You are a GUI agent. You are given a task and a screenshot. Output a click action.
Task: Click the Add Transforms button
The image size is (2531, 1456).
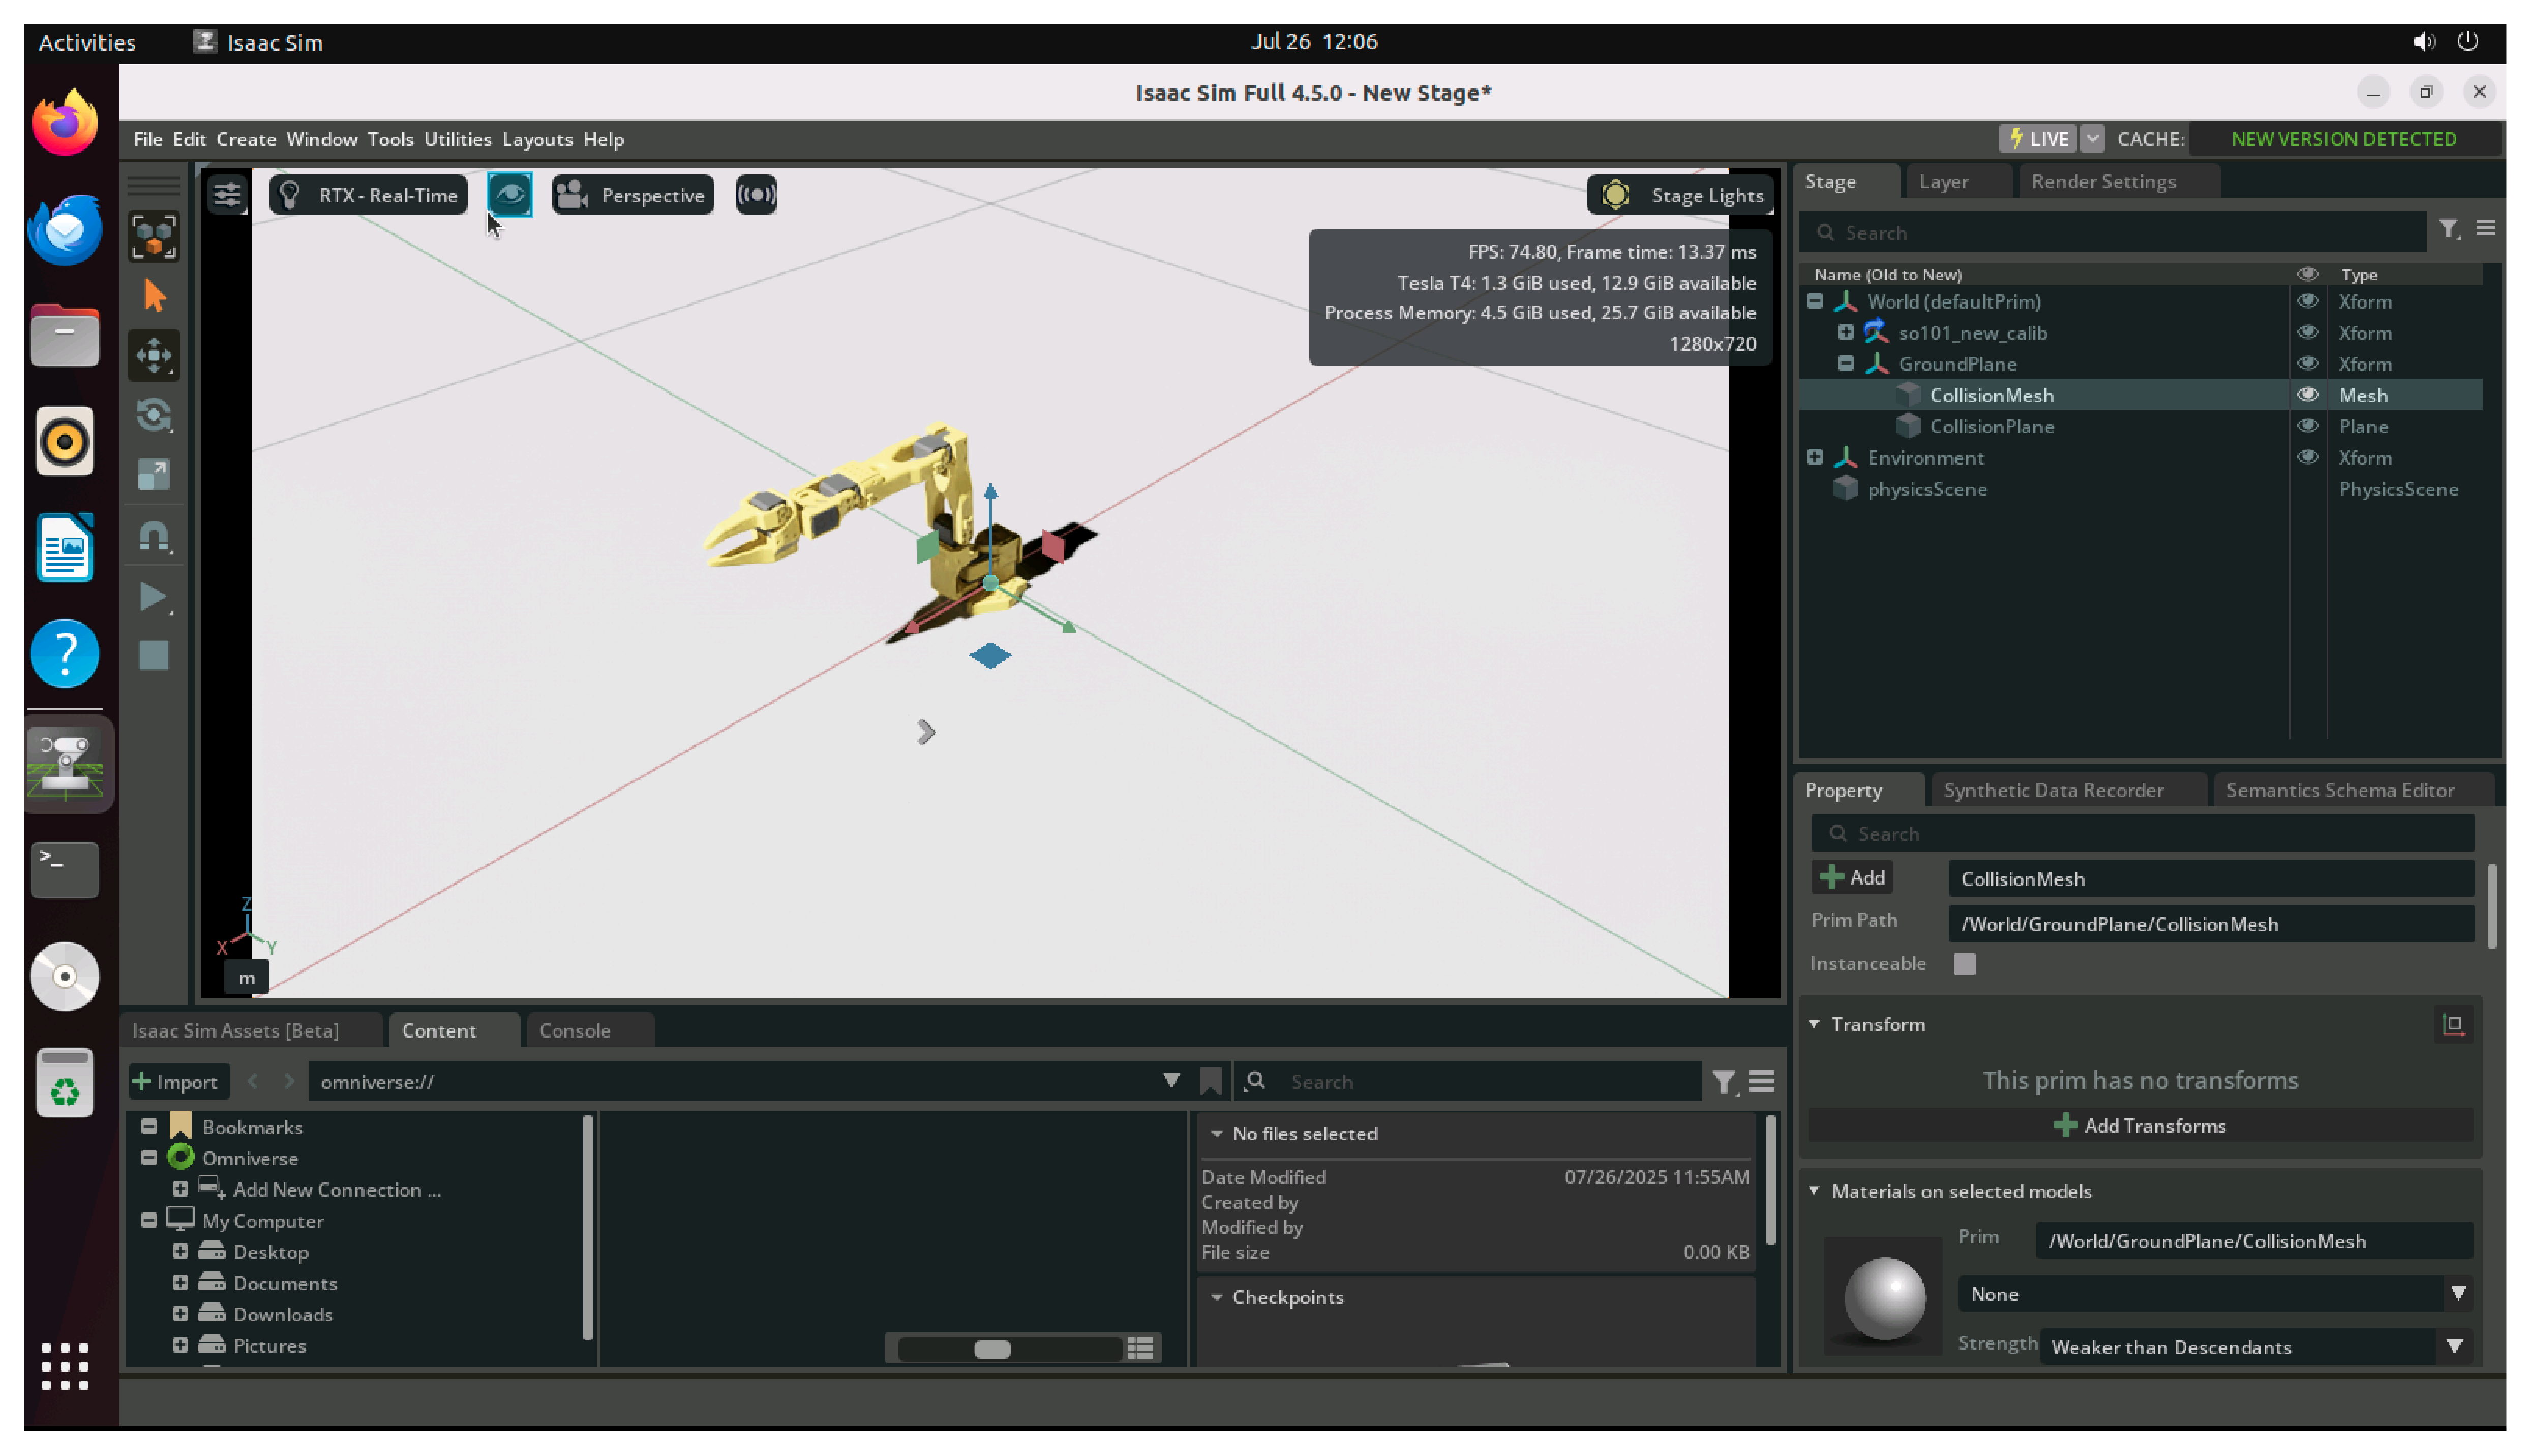(2138, 1126)
